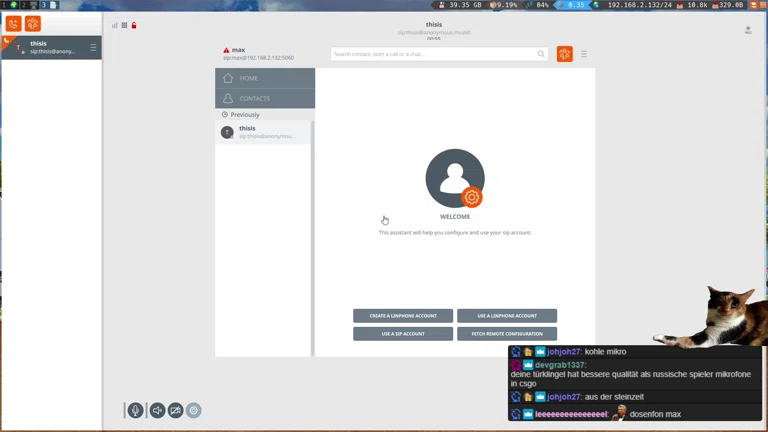The height and width of the screenshot is (432, 768).
Task: Toggle the disabled camera video button
Action: tap(175, 410)
